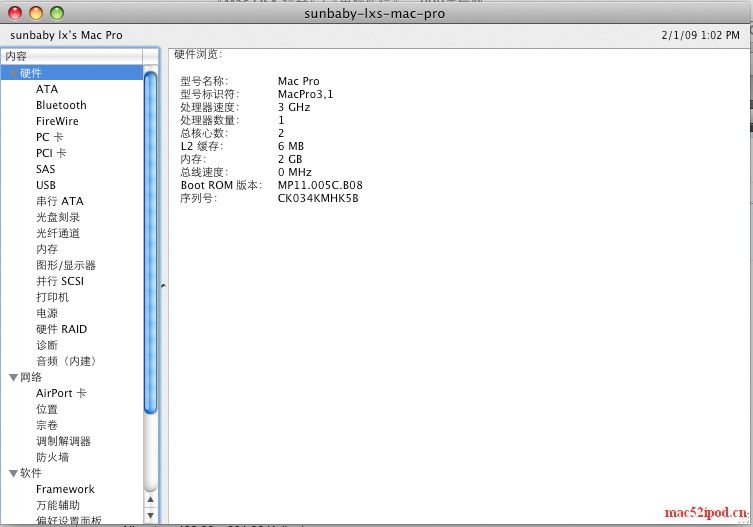
Task: Click the 2 GB memory value
Action: pyautogui.click(x=290, y=159)
